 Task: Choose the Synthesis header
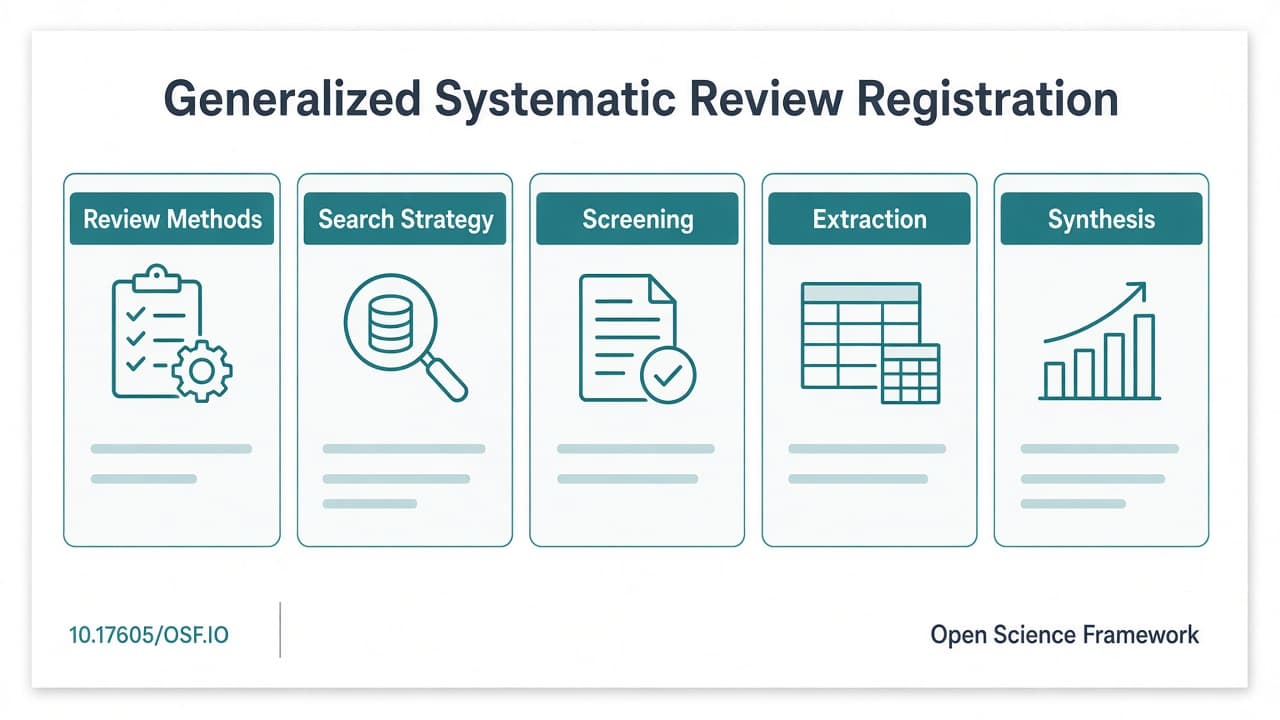(1101, 219)
